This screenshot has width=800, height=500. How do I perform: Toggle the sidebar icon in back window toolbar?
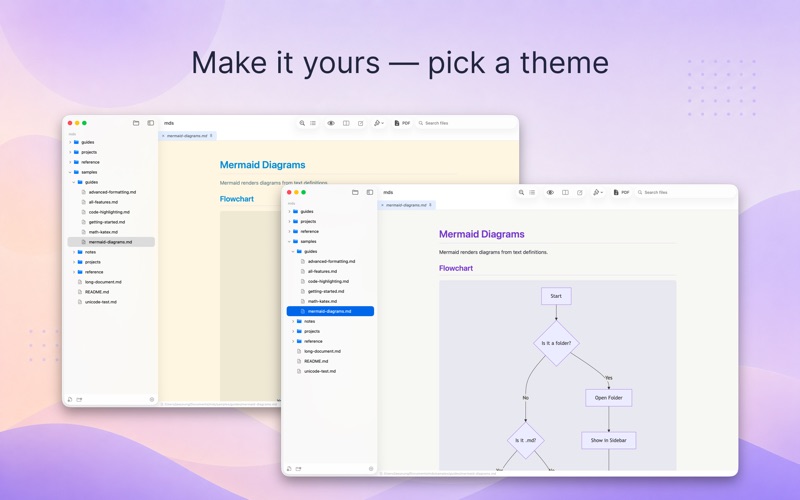[151, 123]
